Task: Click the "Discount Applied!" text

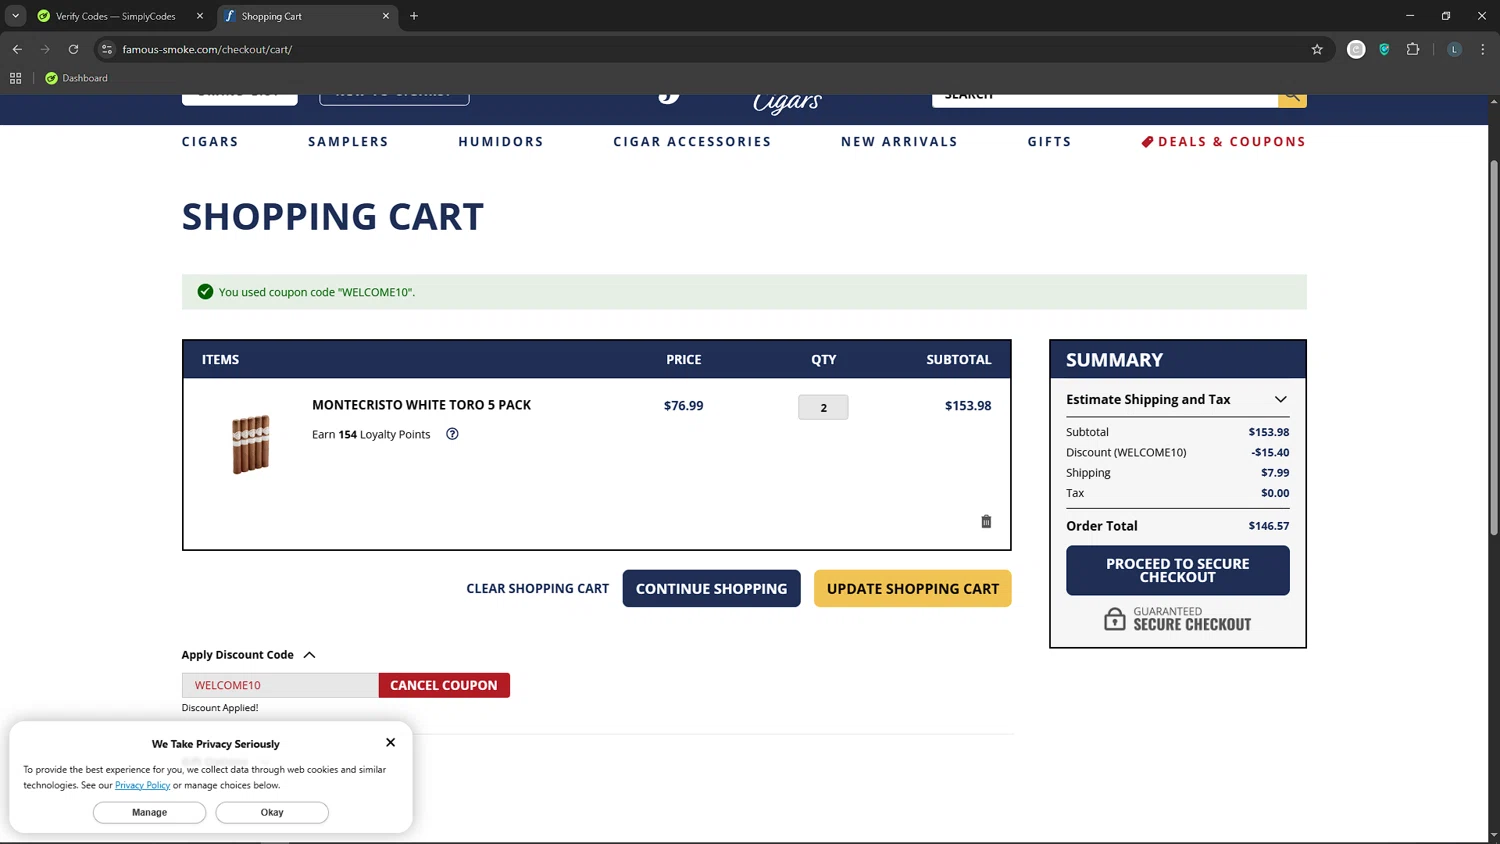Action: (x=220, y=708)
